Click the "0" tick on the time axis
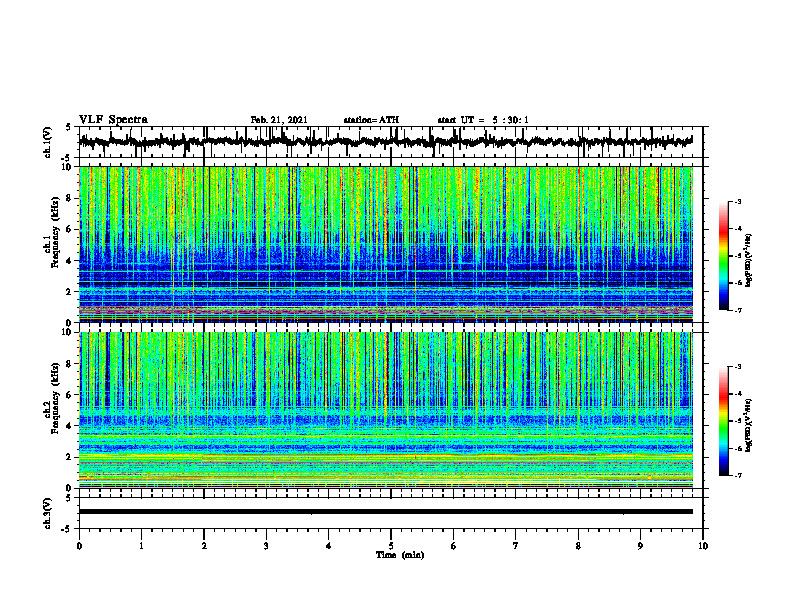The image size is (792, 612). (79, 546)
